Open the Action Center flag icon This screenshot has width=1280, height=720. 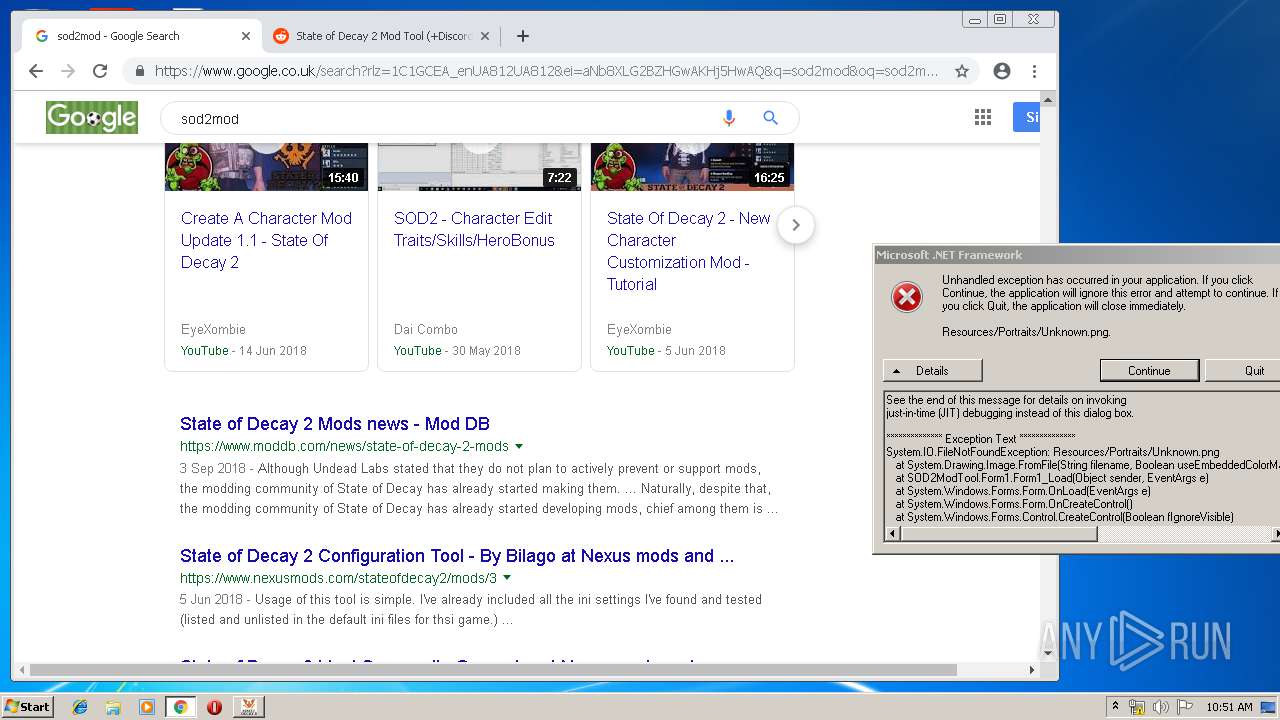coord(1185,707)
